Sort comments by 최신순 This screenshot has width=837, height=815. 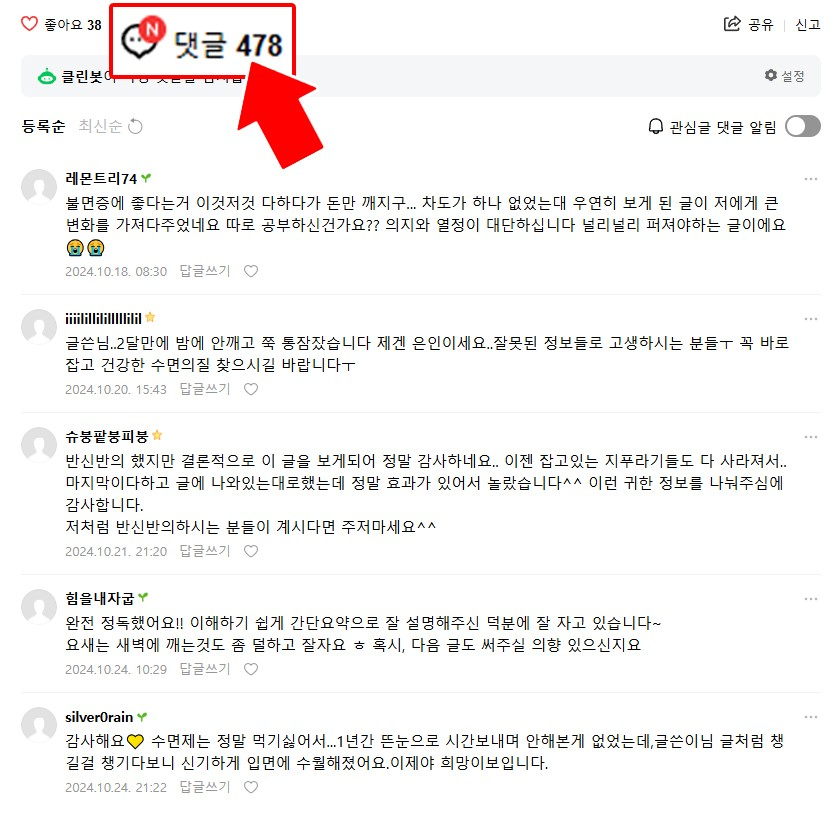point(100,126)
